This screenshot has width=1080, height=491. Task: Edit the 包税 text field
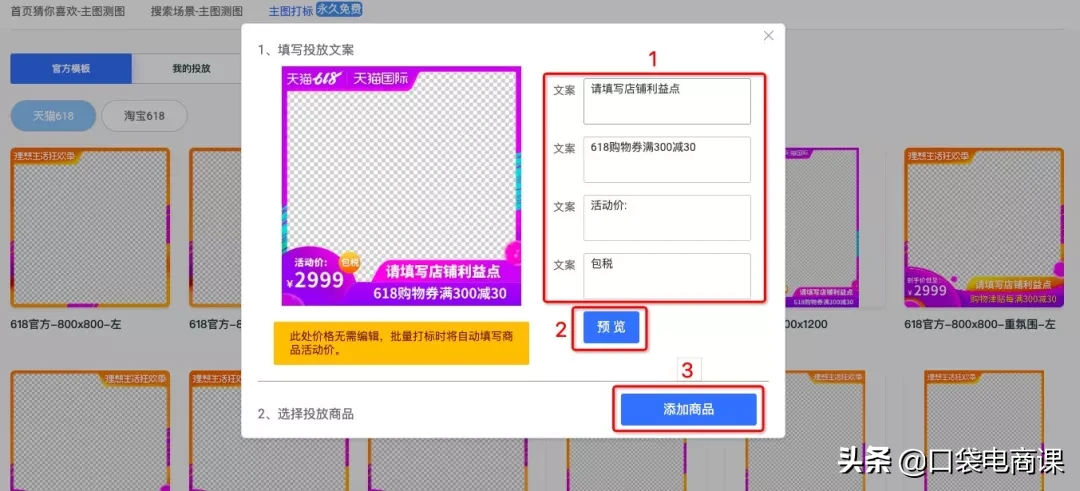pyautogui.click(x=667, y=276)
